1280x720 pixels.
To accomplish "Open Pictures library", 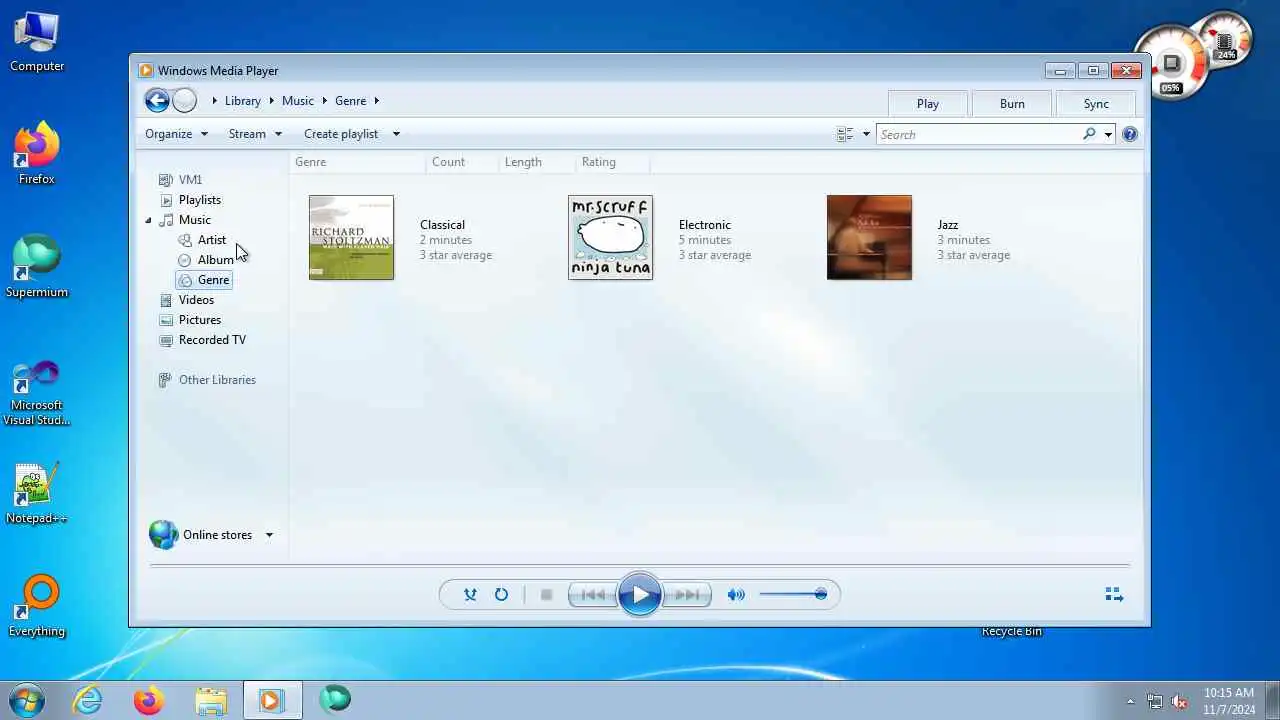I will click(200, 320).
